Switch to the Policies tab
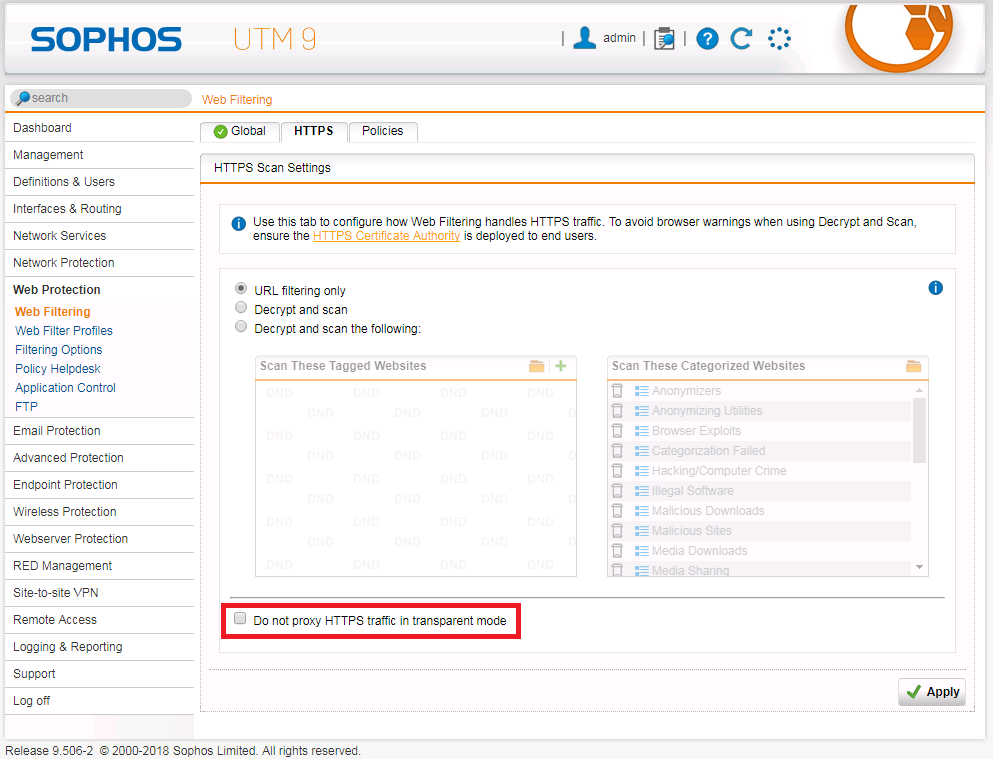The width and height of the screenshot is (993, 759). (x=383, y=131)
